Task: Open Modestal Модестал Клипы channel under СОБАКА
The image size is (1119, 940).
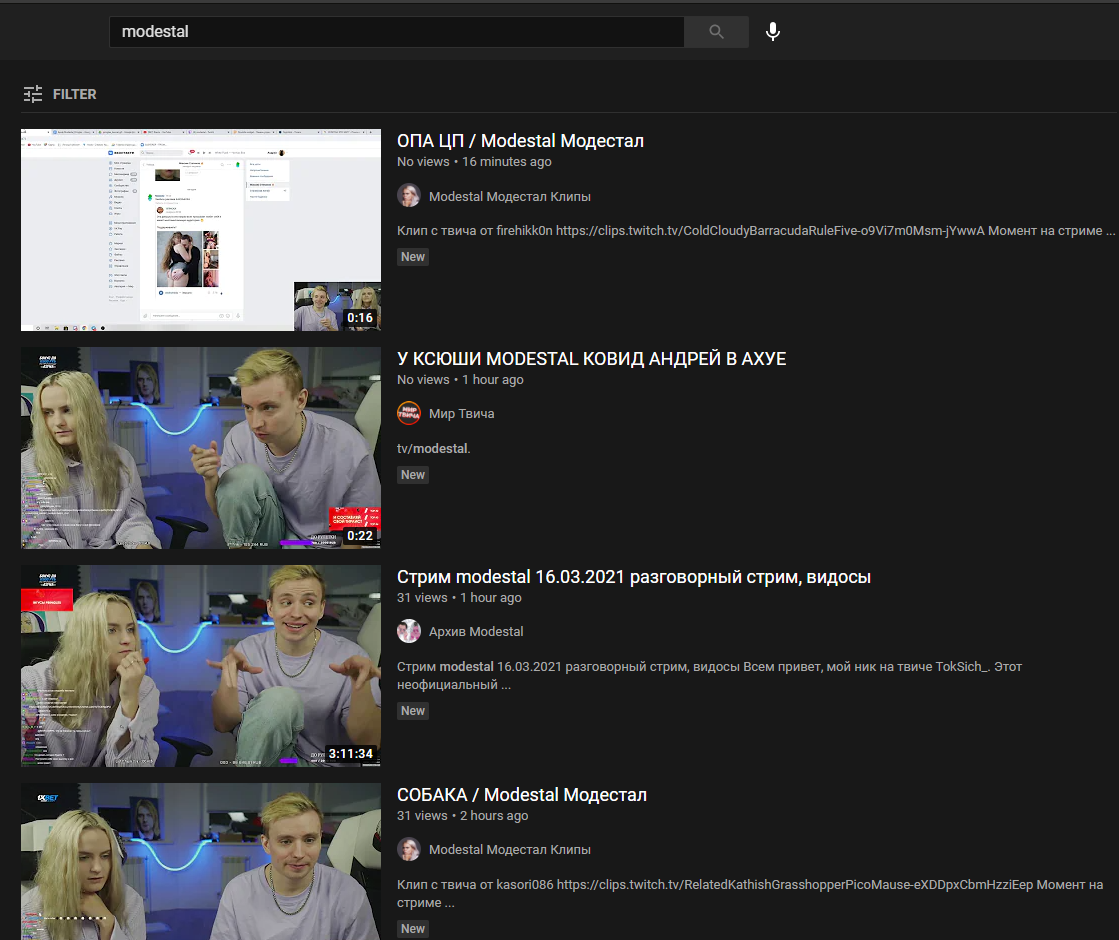Action: pyautogui.click(x=510, y=849)
